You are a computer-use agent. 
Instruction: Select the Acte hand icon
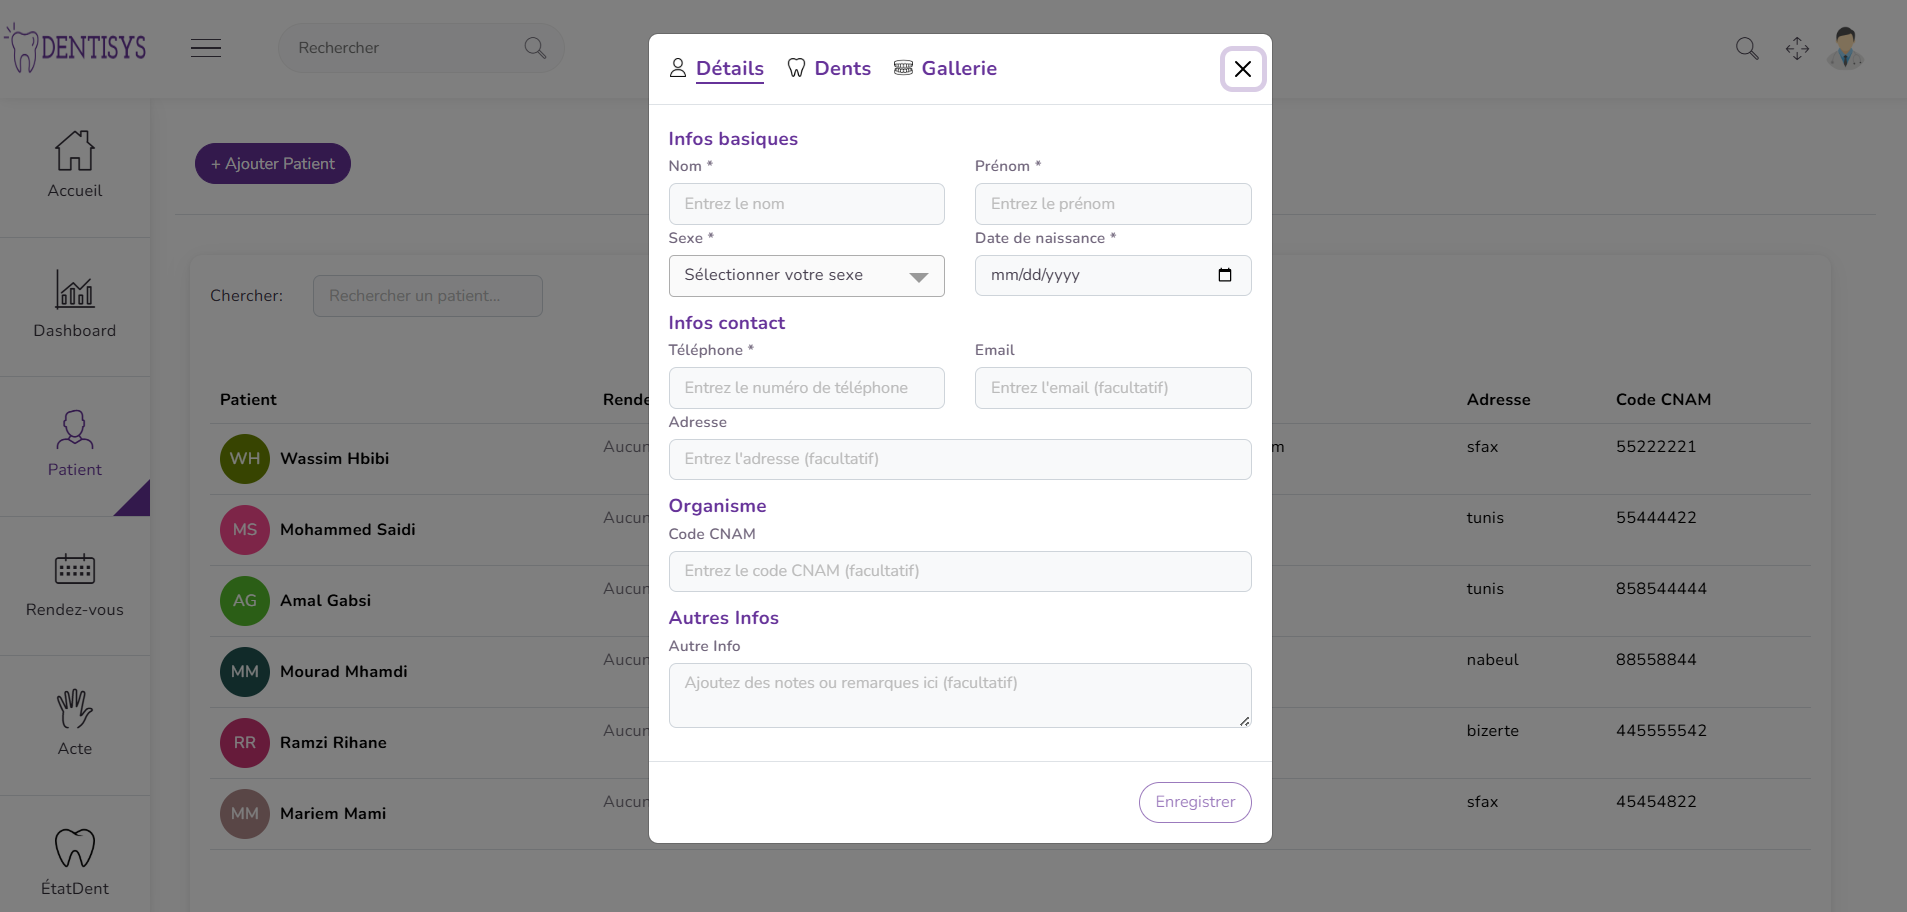click(x=75, y=709)
